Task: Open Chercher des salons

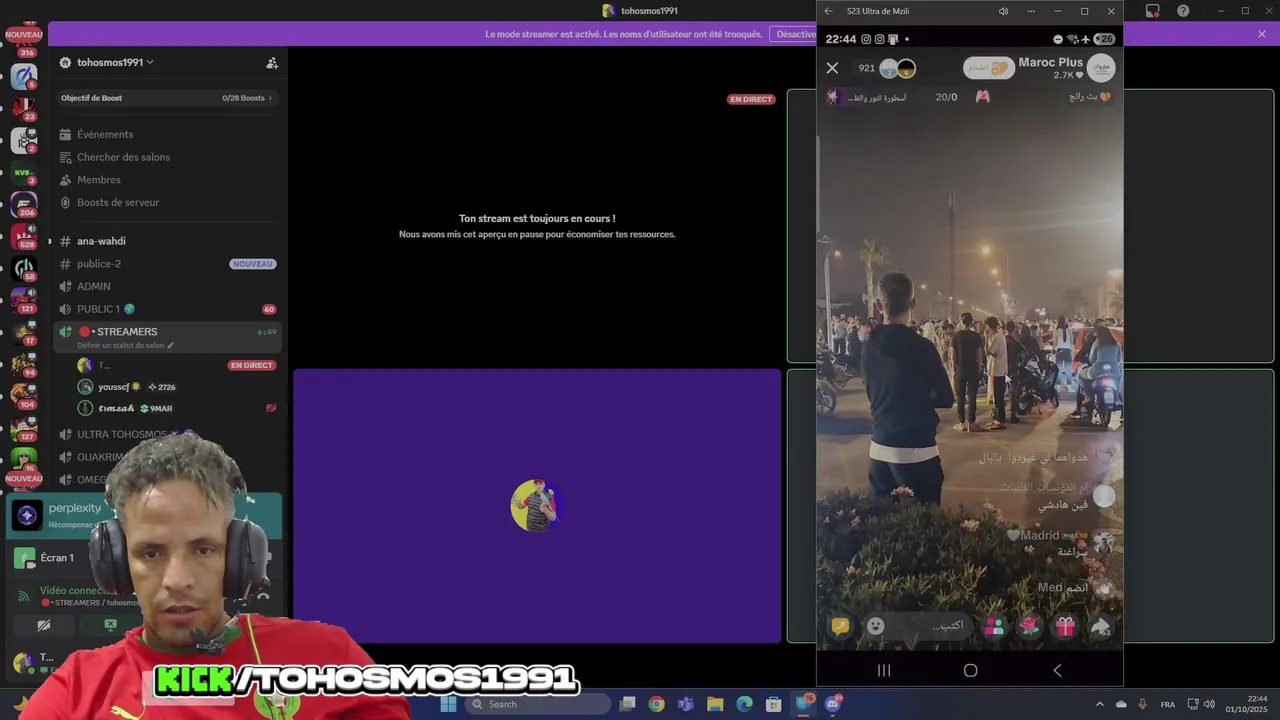Action: pos(123,157)
